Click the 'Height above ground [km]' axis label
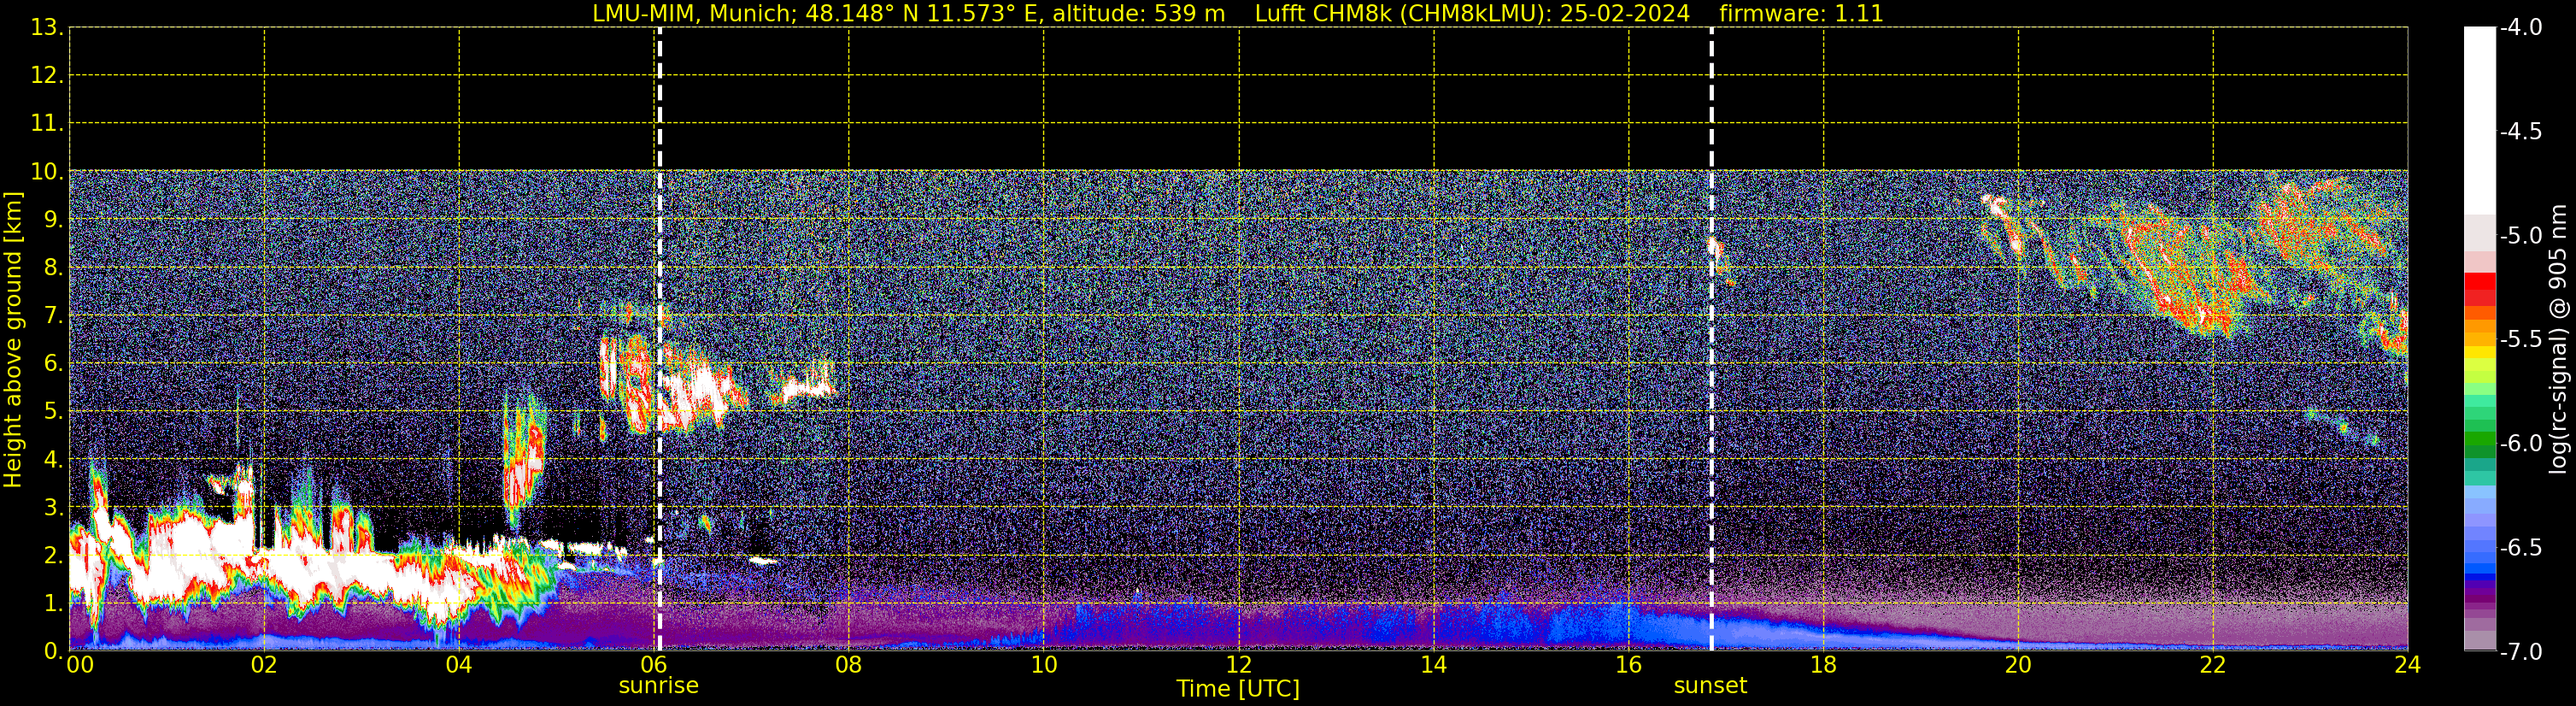Screen dimensions: 2576x706 (x=13, y=340)
